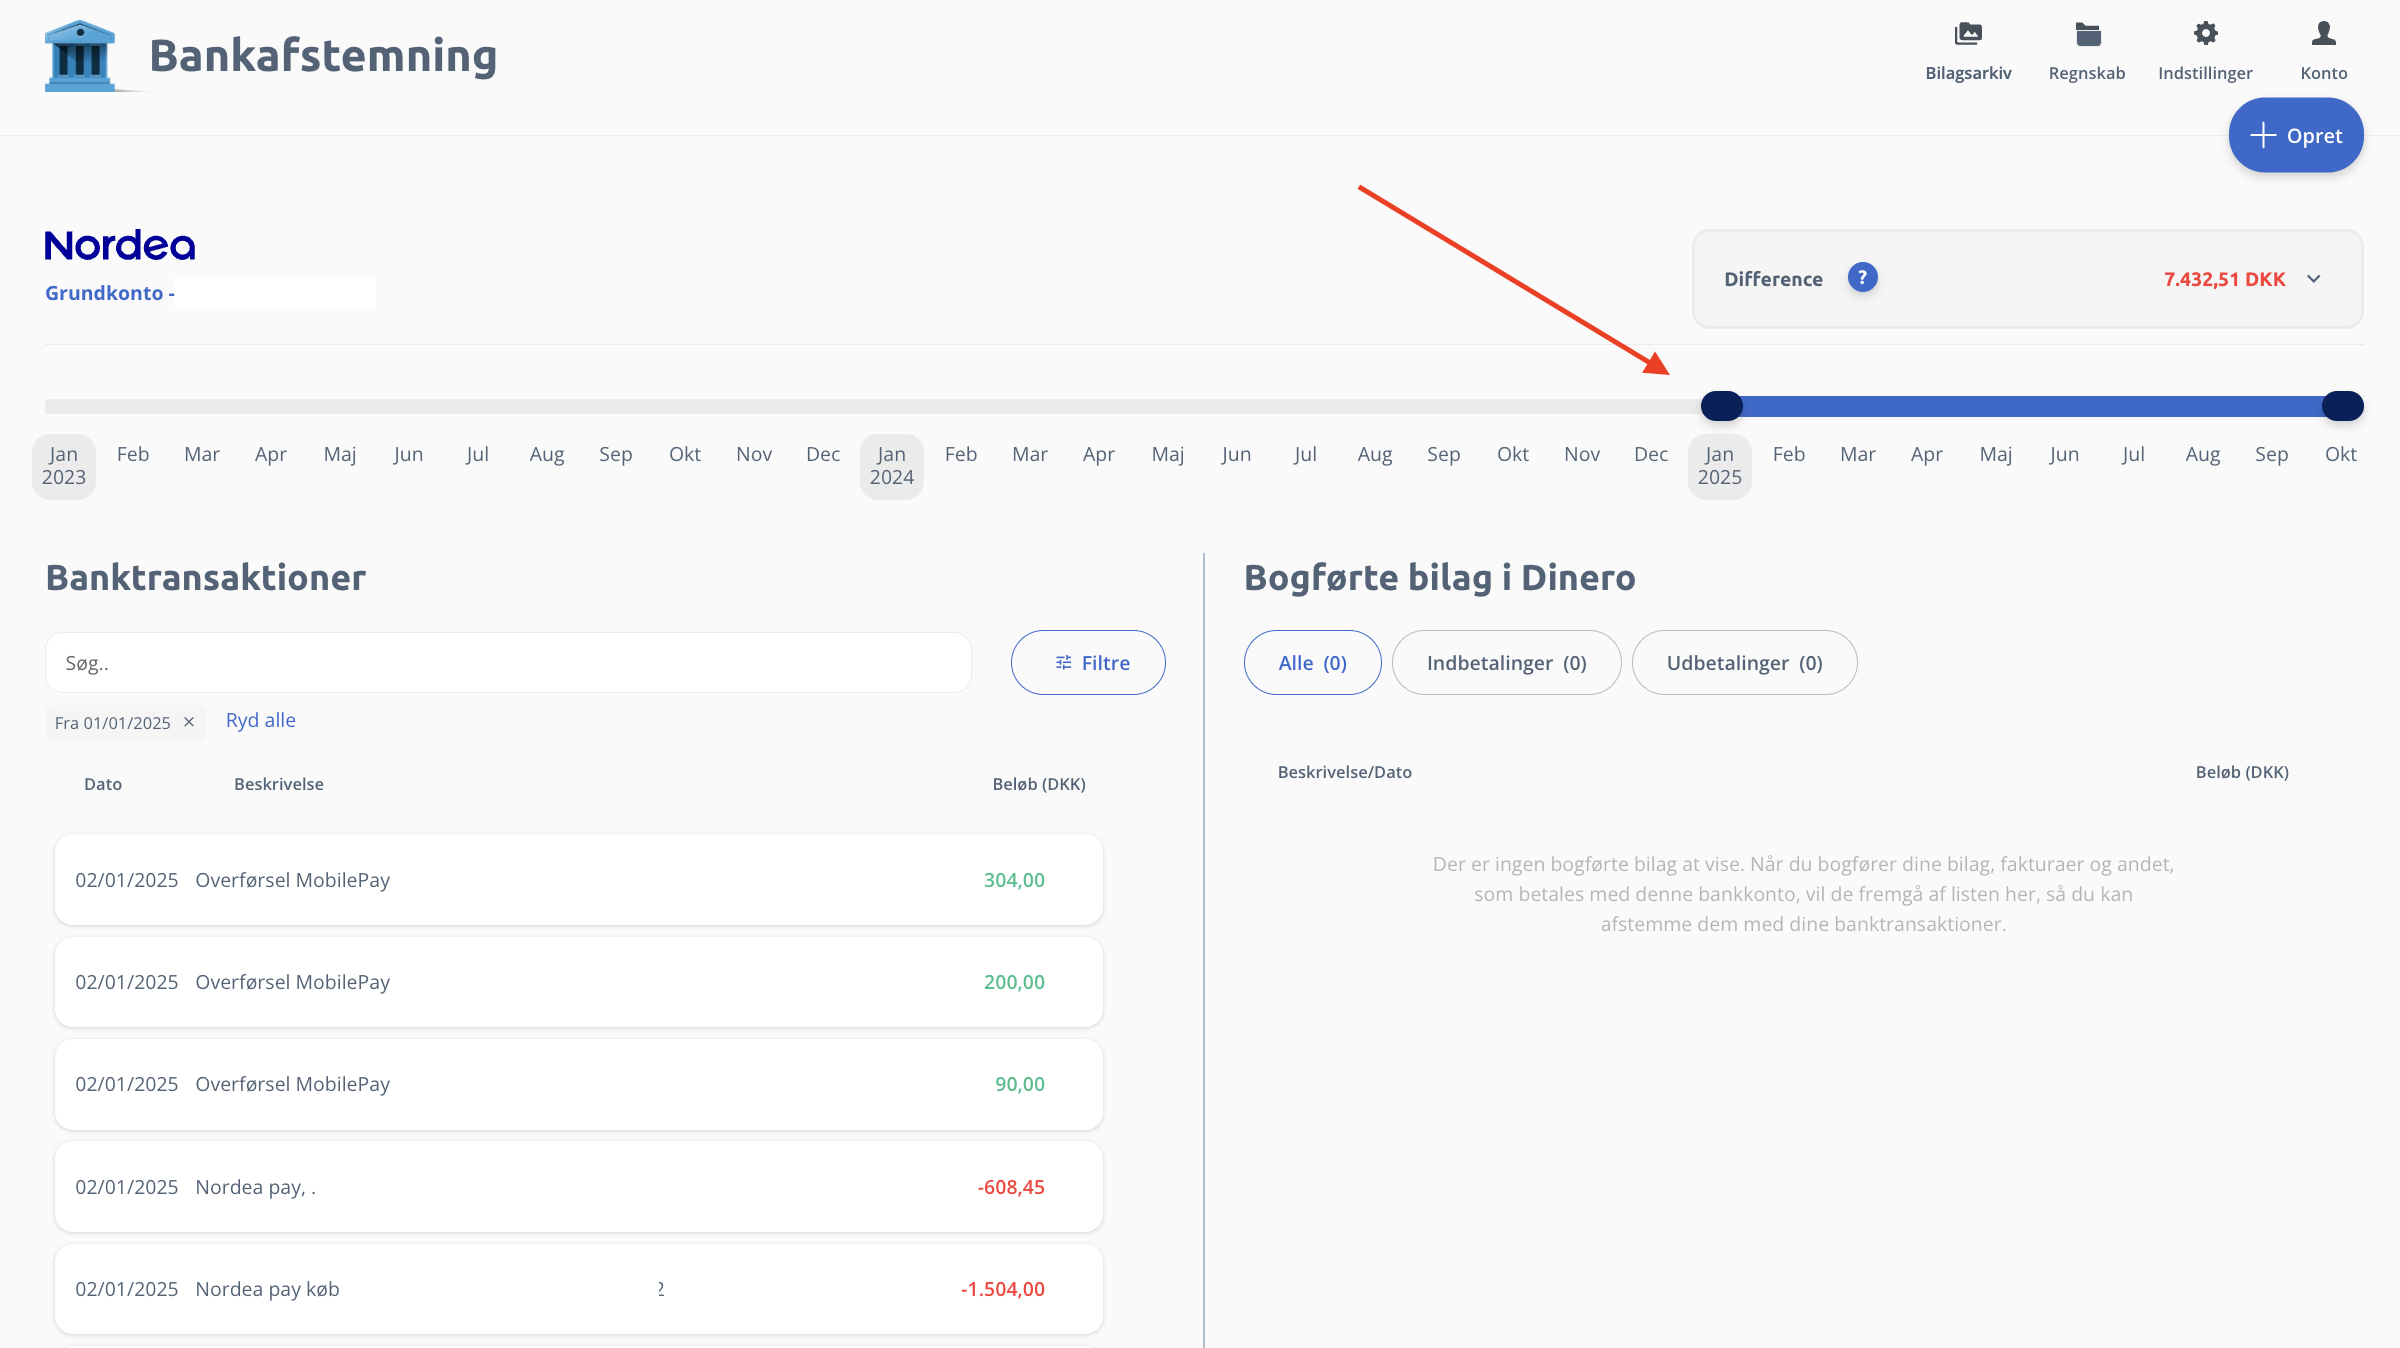Select the Alle (0) tab
This screenshot has height=1348, width=2400.
[x=1312, y=662]
